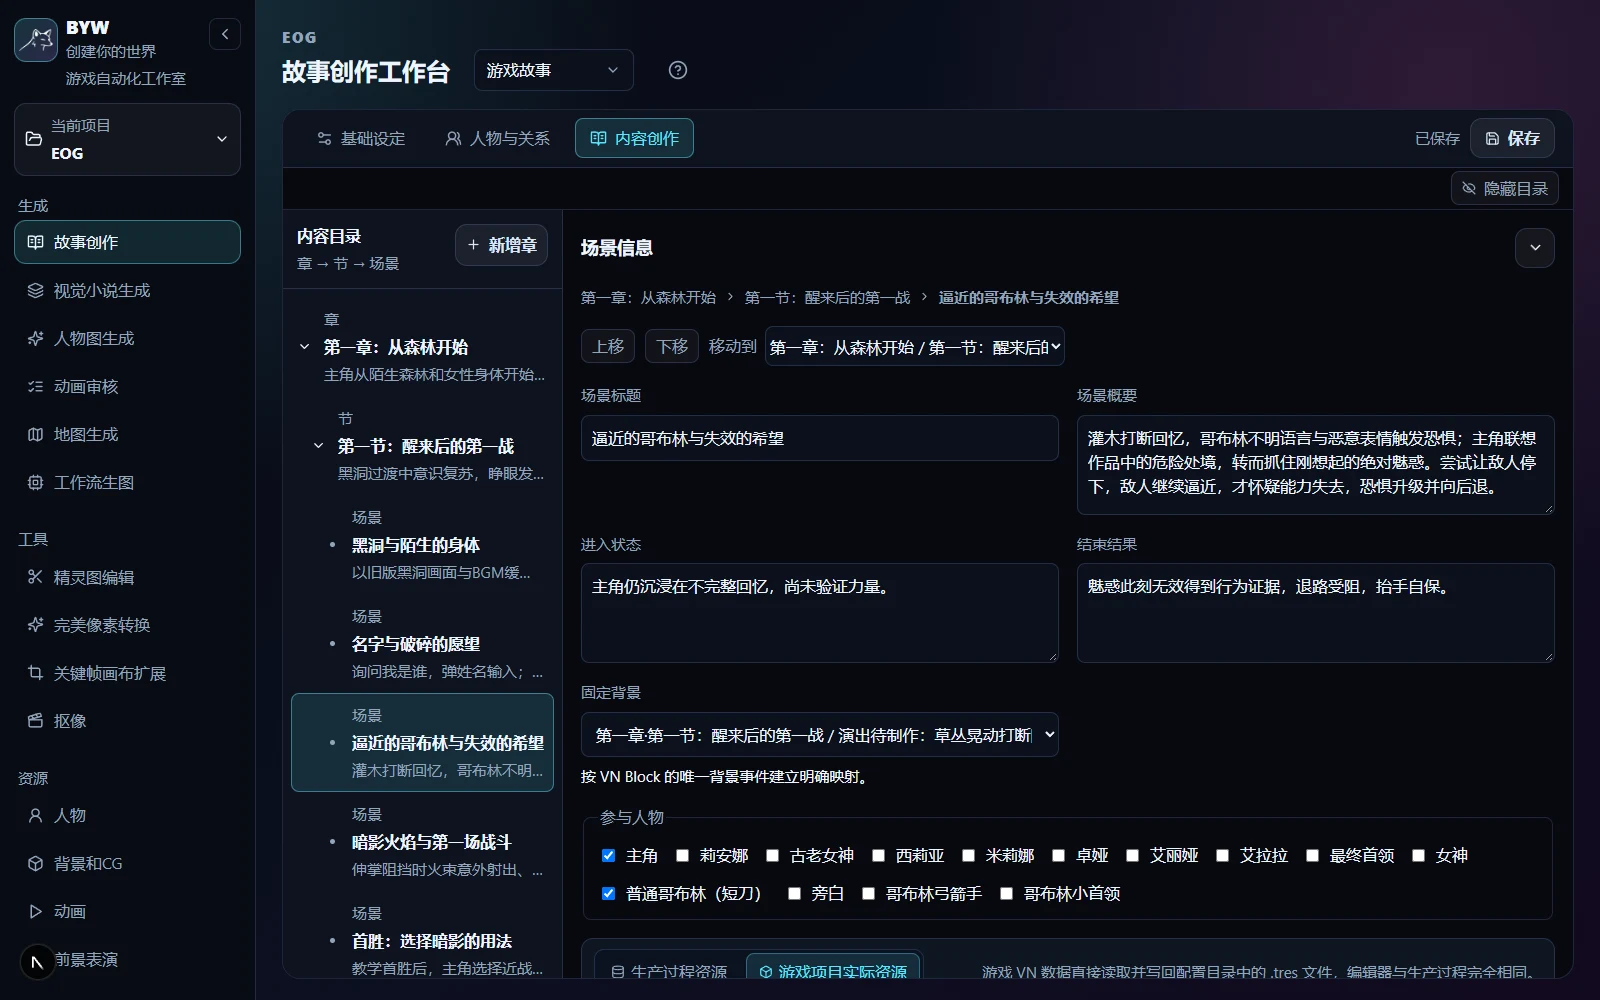
Task: Switch to the 基础设定 tab
Action: click(361, 138)
